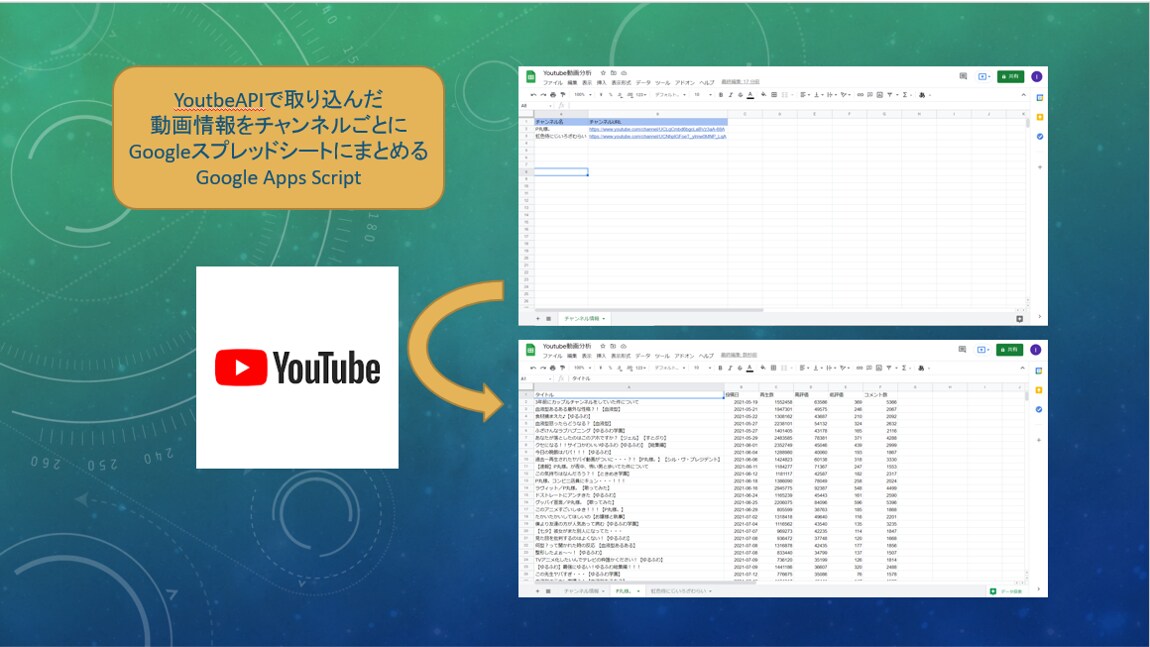Click green share button in lower spreadsheet
Image resolution: width=1150 pixels, height=647 pixels.
[x=1009, y=349]
